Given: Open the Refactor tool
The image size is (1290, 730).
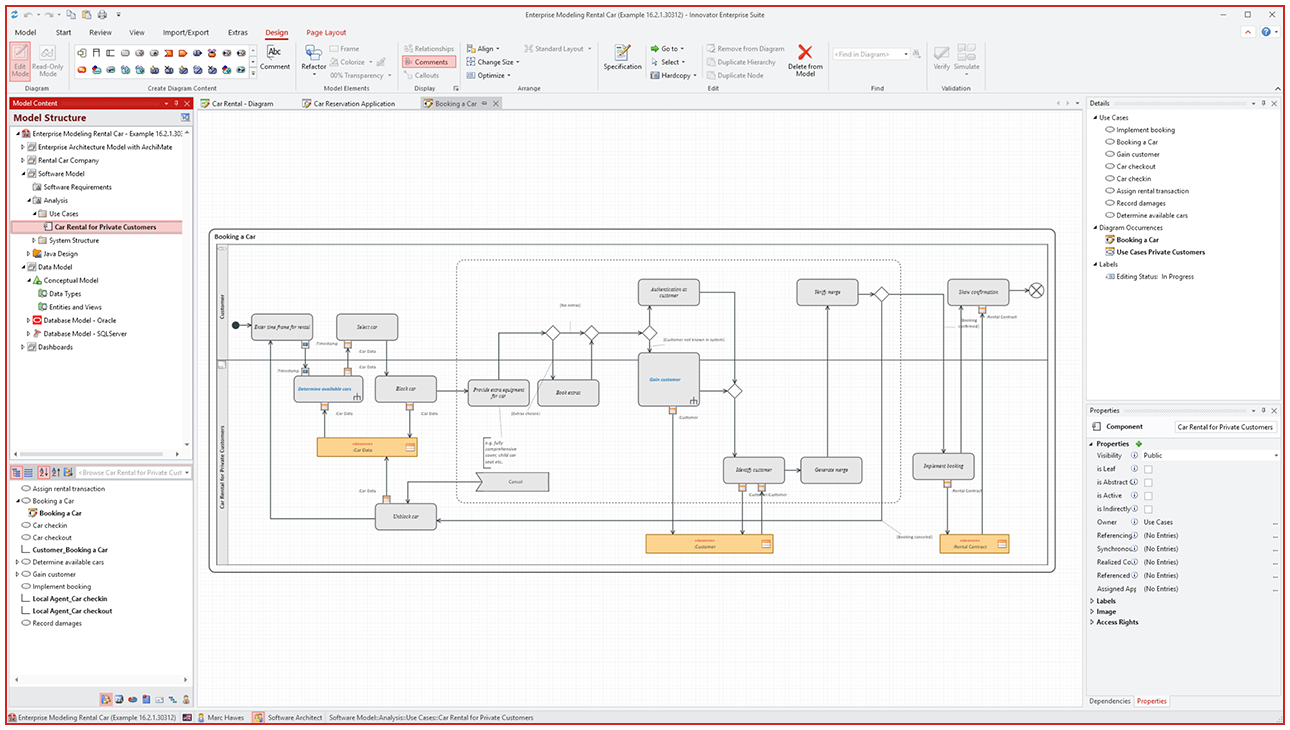Looking at the screenshot, I should tap(313, 58).
